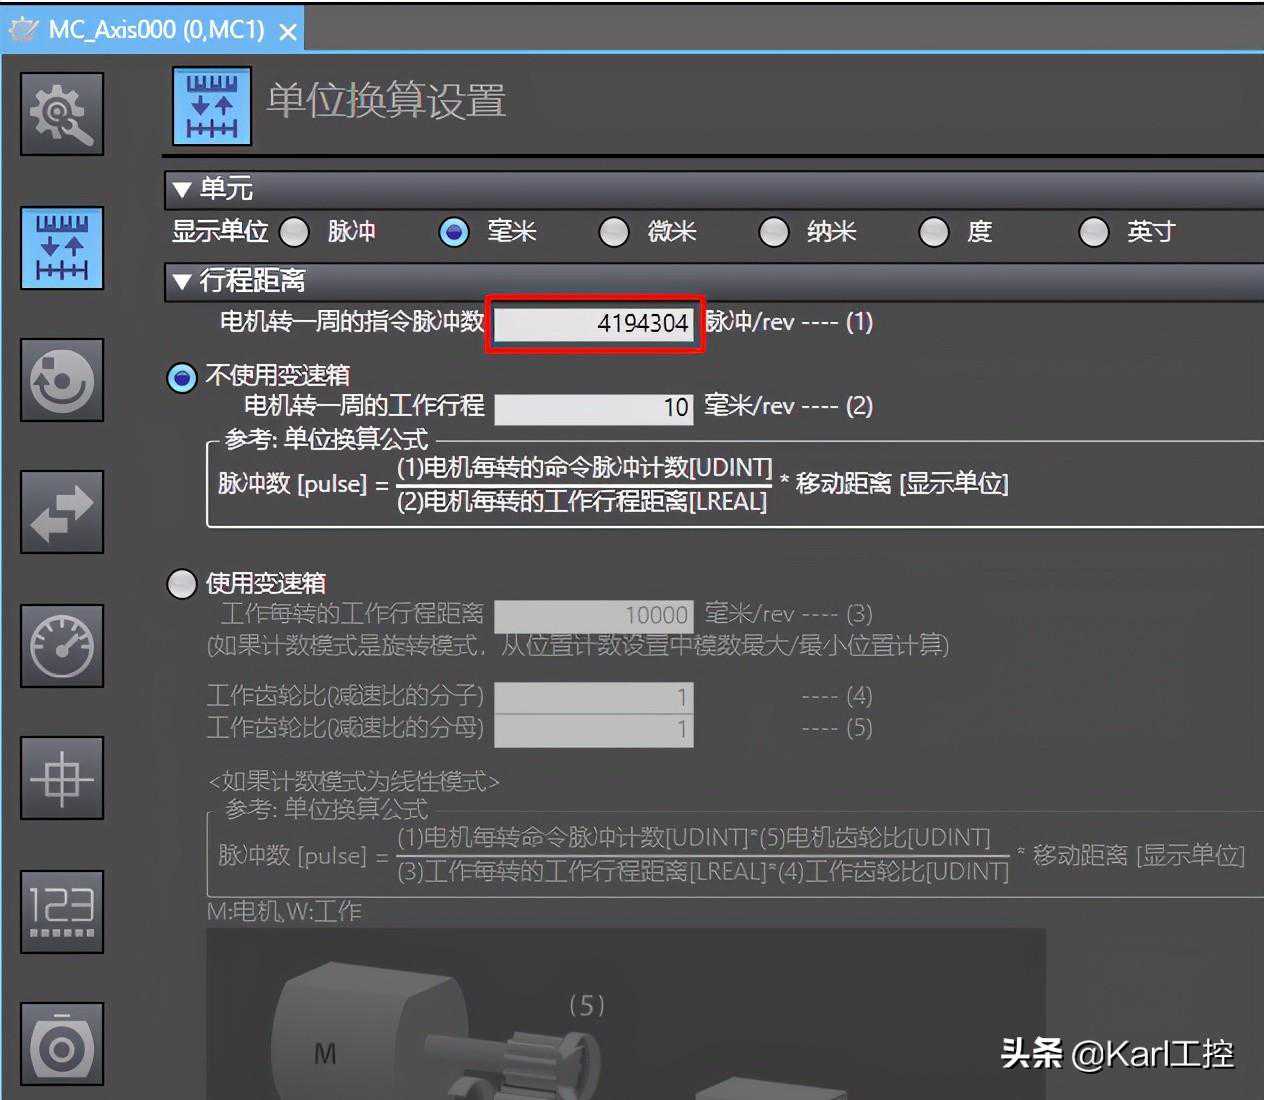Open the gauge limit settings icon

pyautogui.click(x=62, y=645)
